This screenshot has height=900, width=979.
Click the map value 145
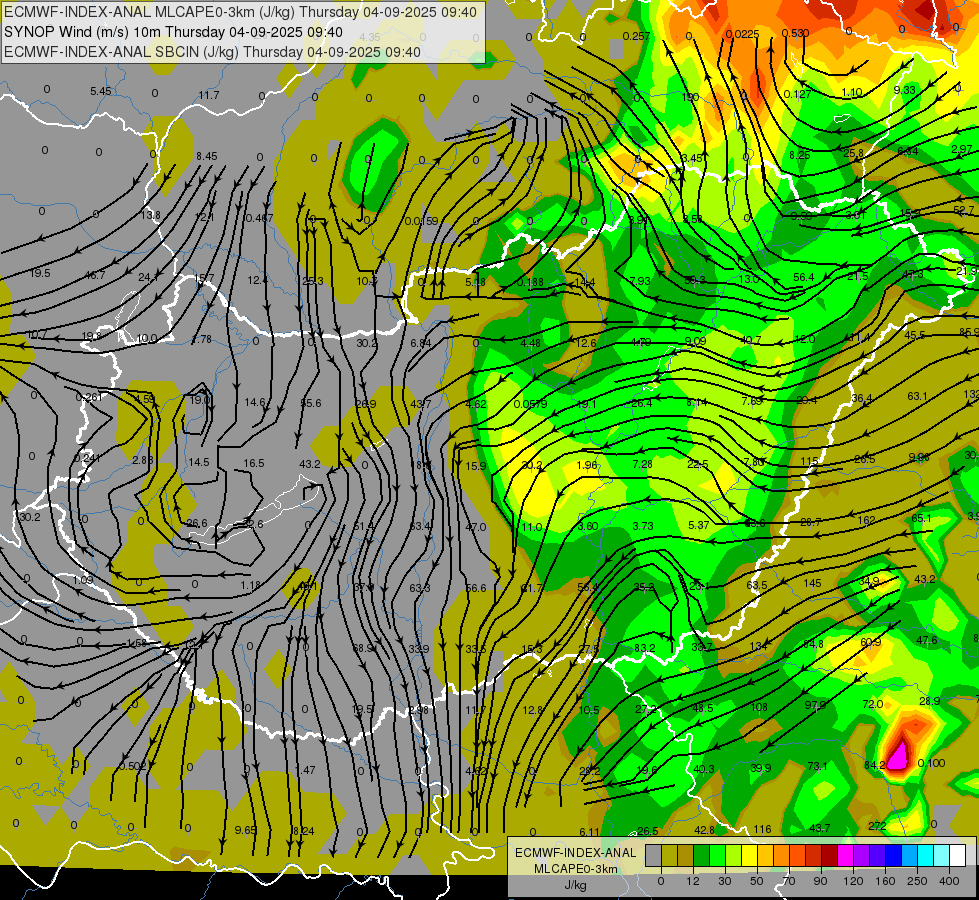click(812, 583)
